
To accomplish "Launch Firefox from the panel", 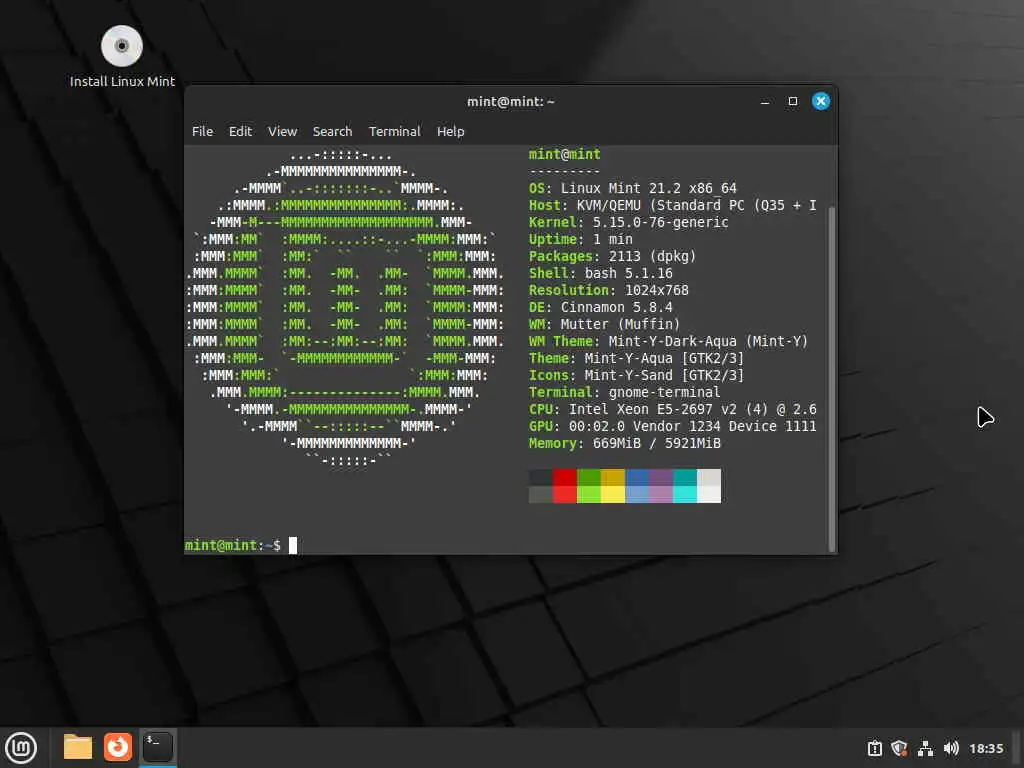I will (118, 747).
